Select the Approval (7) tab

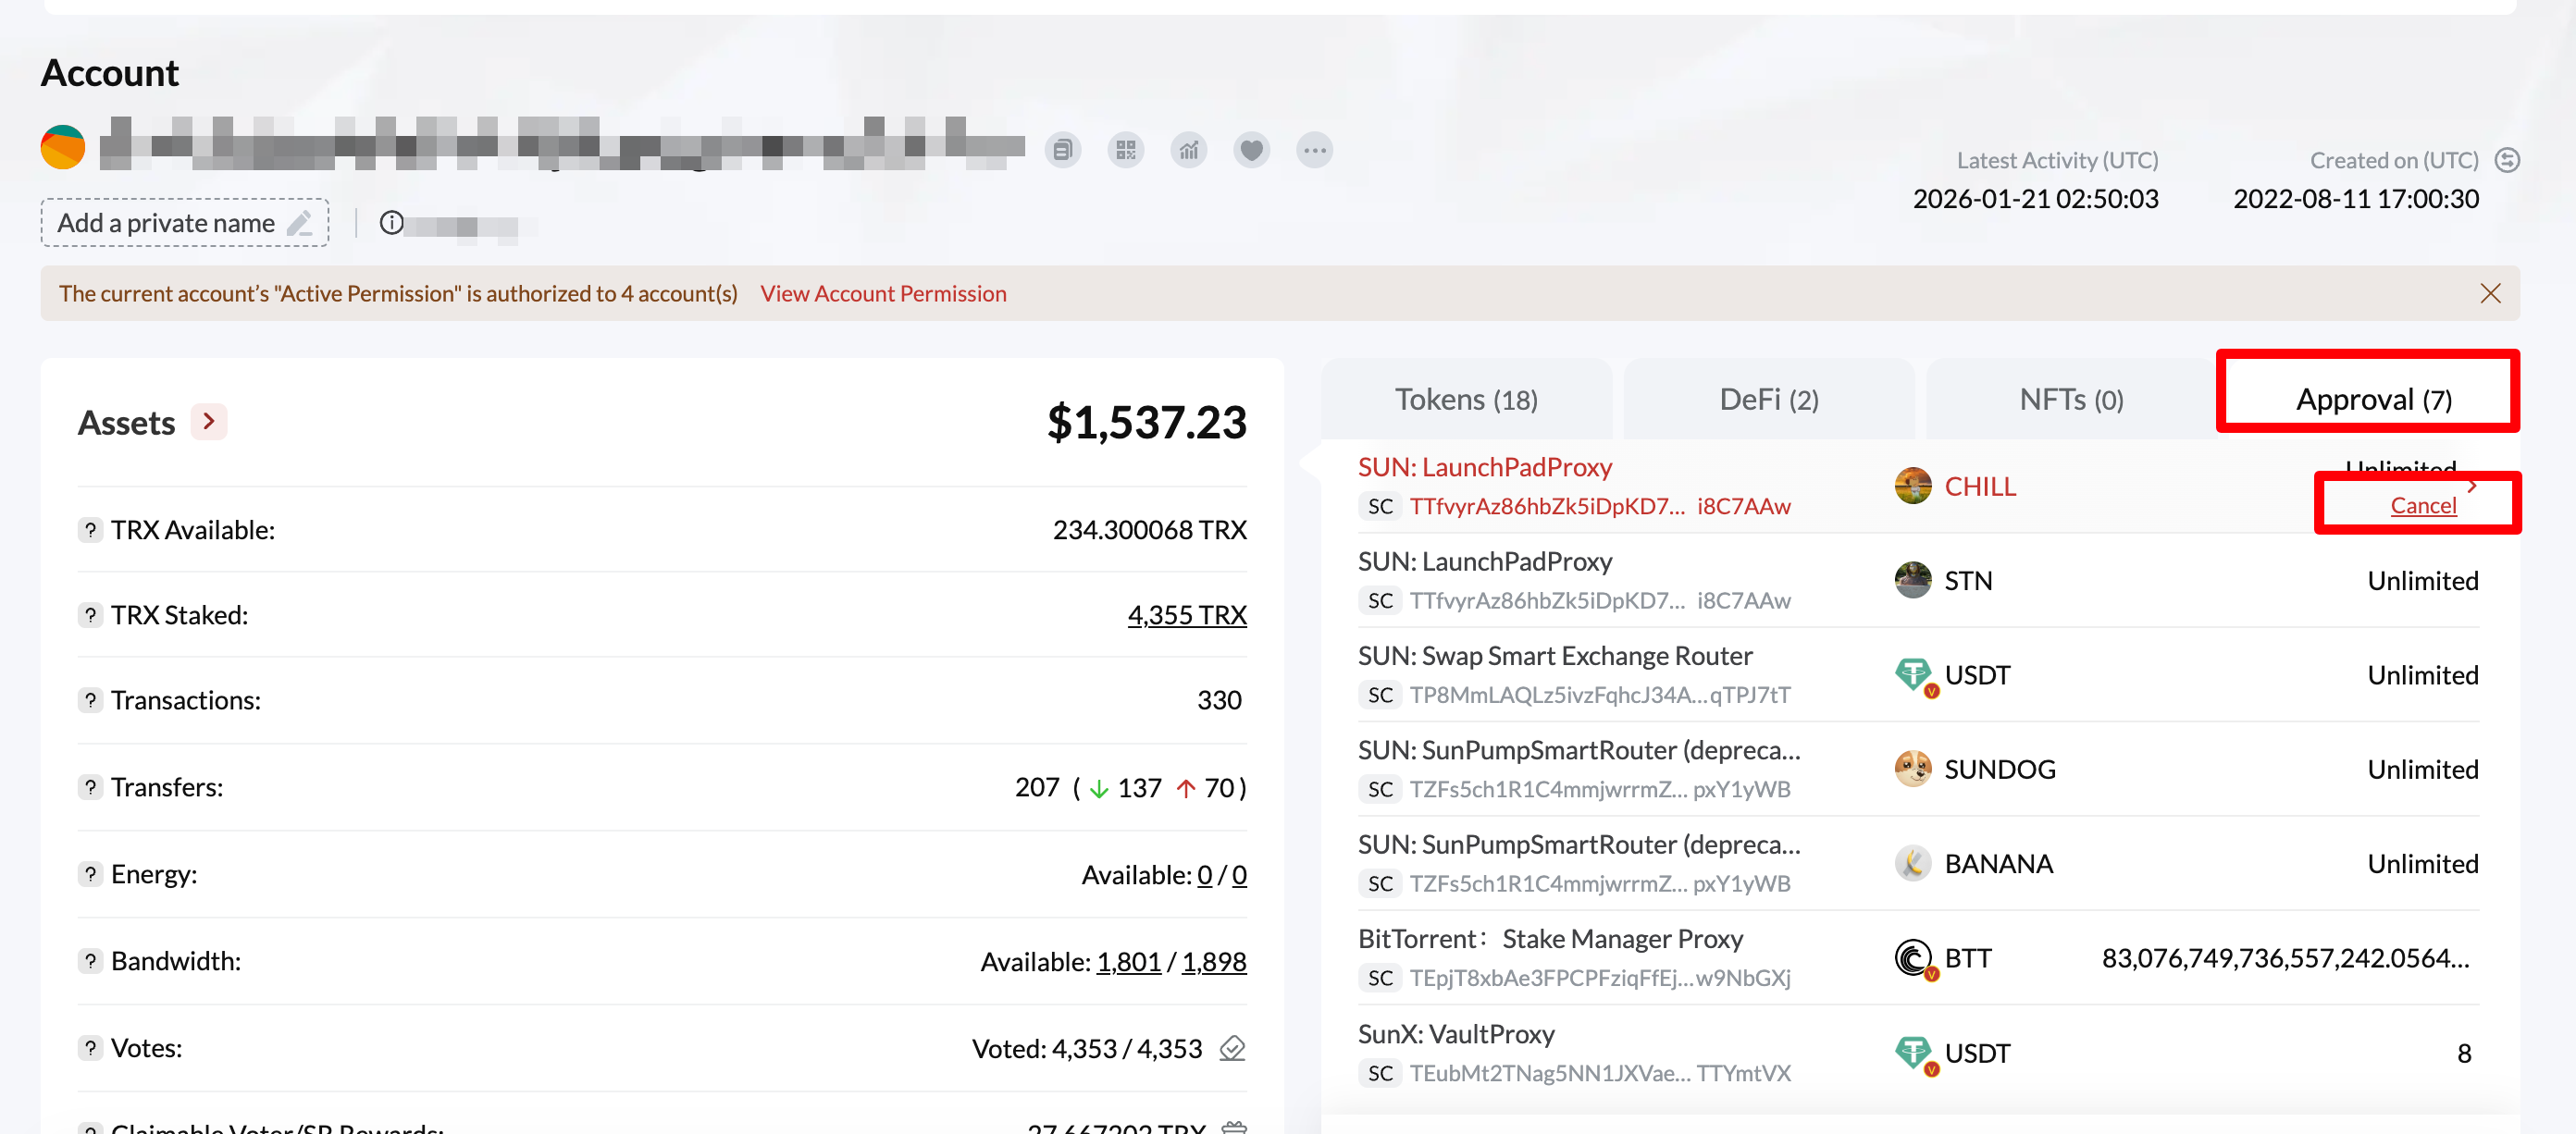click(2372, 399)
